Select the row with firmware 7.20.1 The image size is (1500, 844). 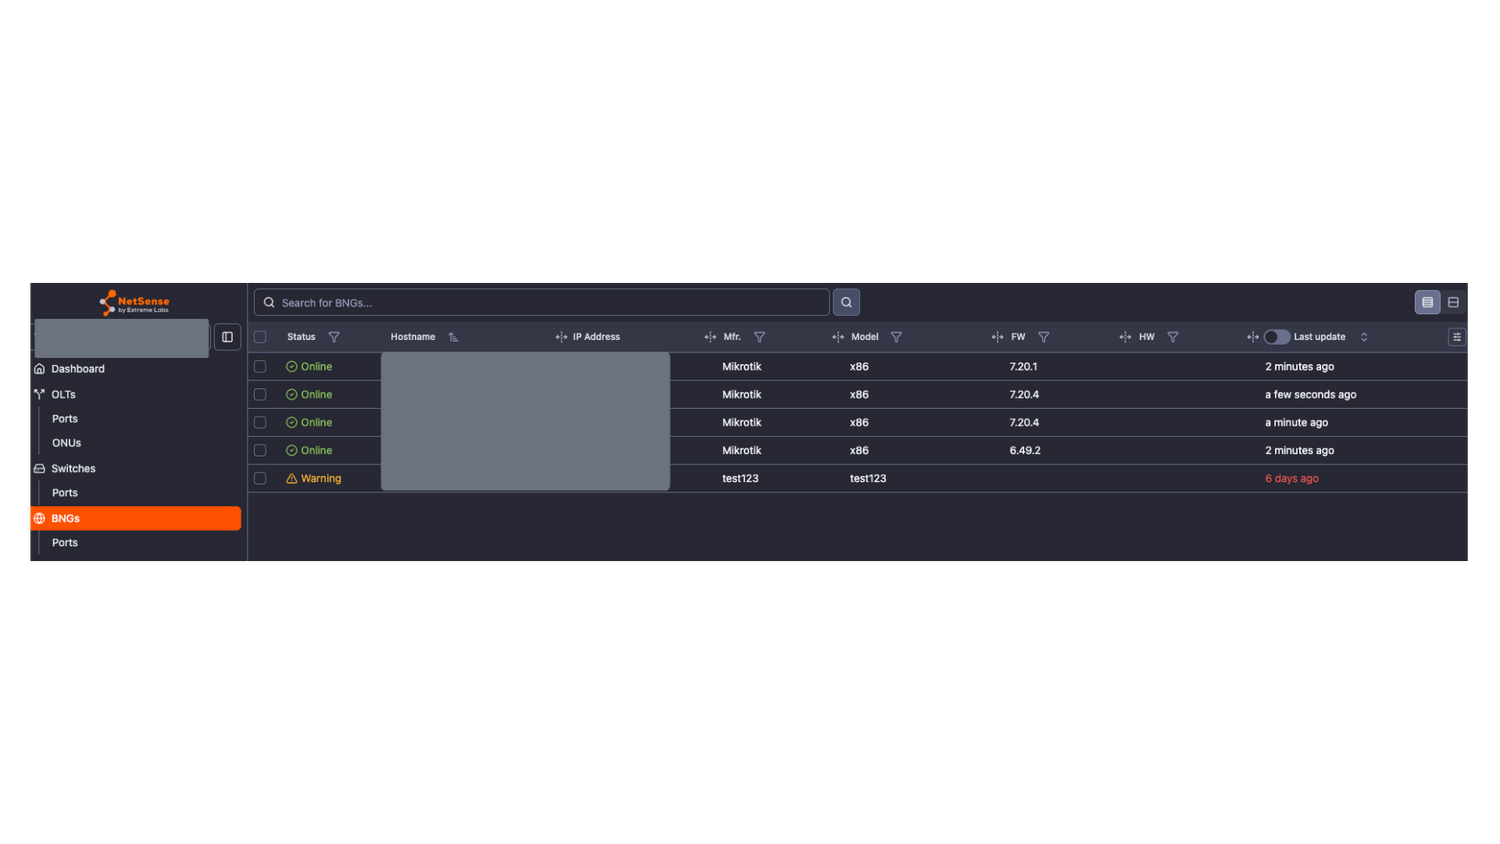tap(260, 367)
